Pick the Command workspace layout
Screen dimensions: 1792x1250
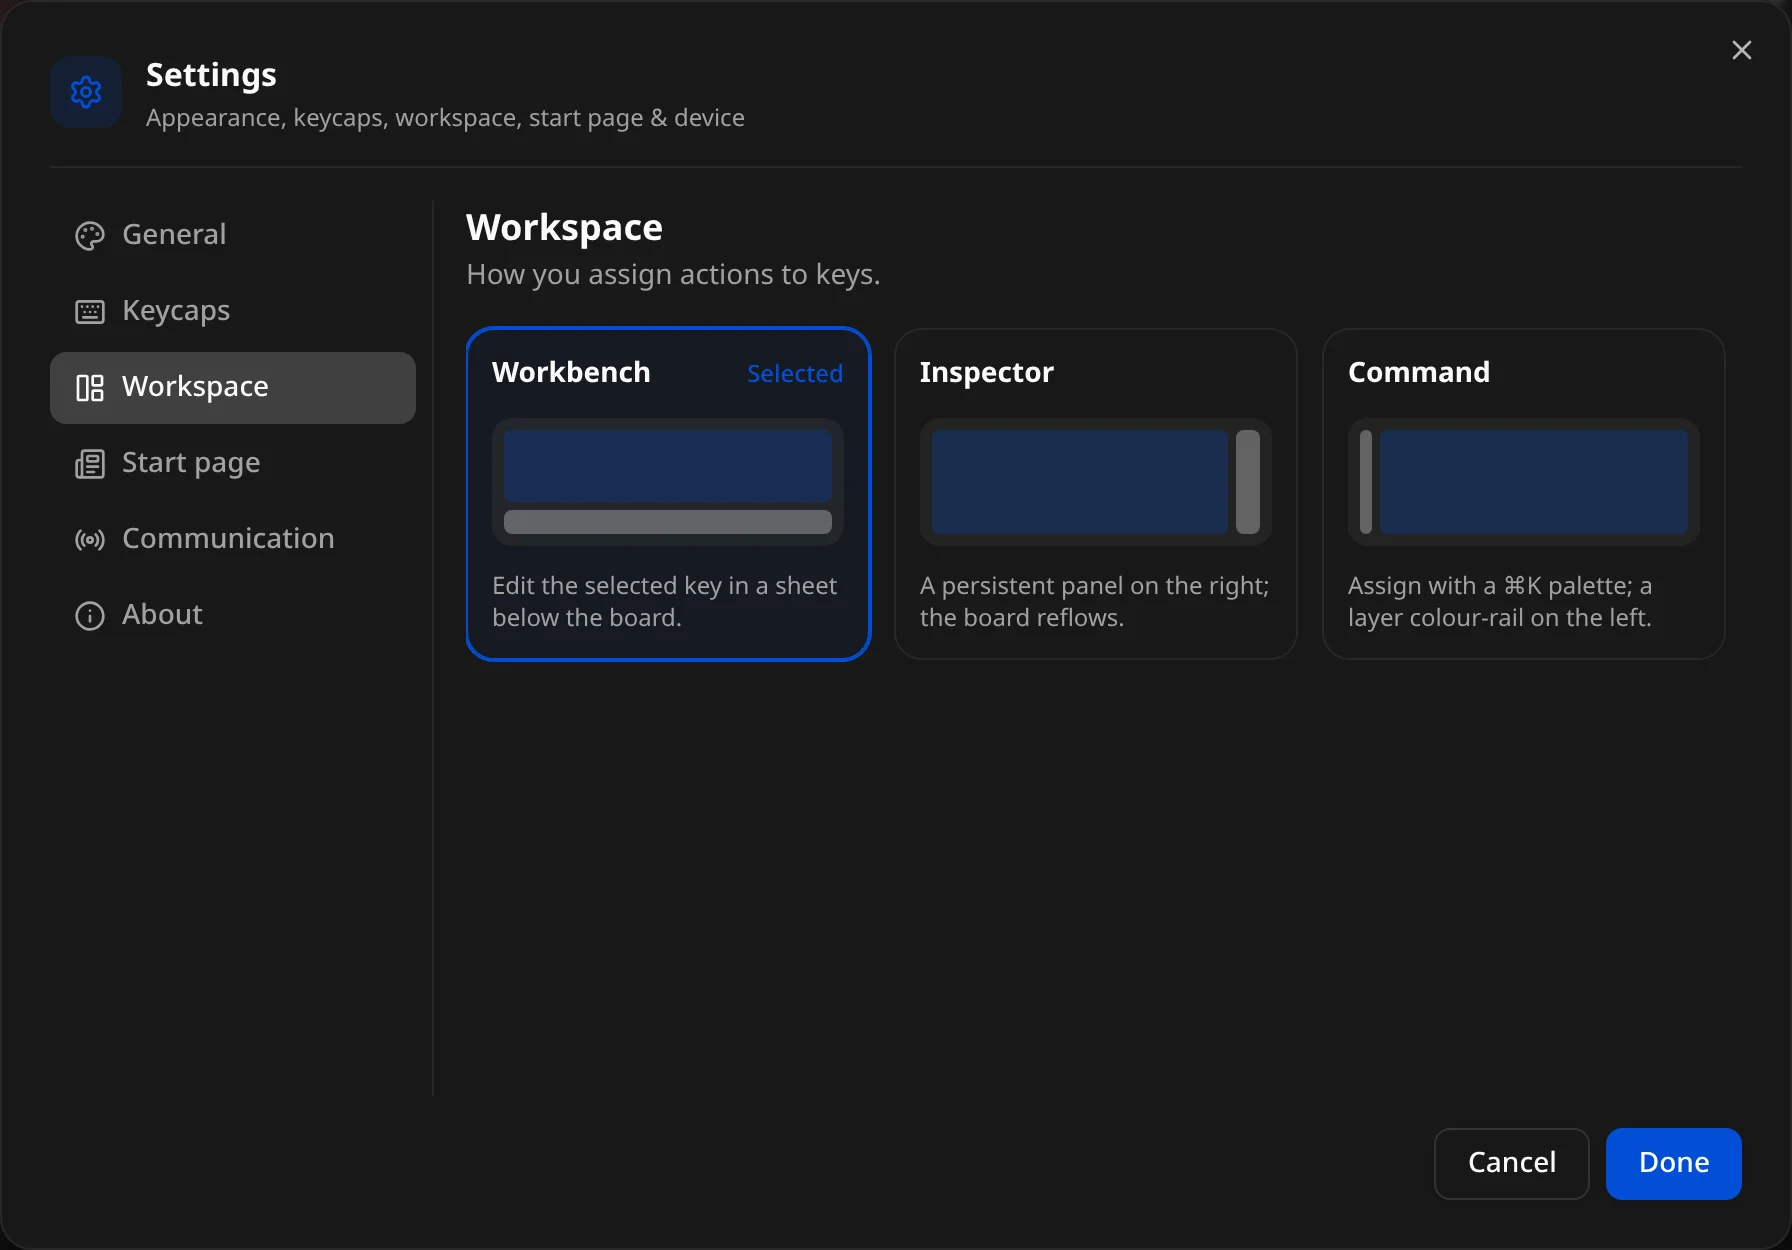click(x=1524, y=494)
